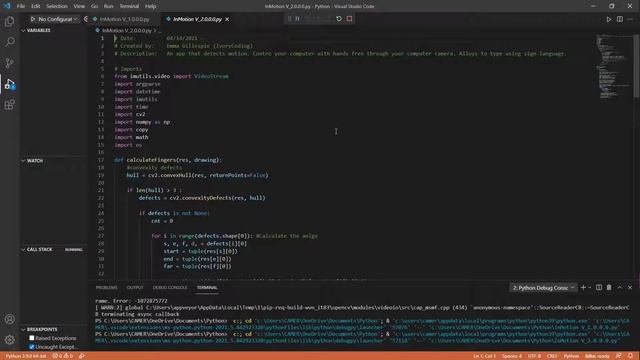This screenshot has height=360, width=640.
Task: Close the terminal panel
Action: pyautogui.click(x=630, y=288)
